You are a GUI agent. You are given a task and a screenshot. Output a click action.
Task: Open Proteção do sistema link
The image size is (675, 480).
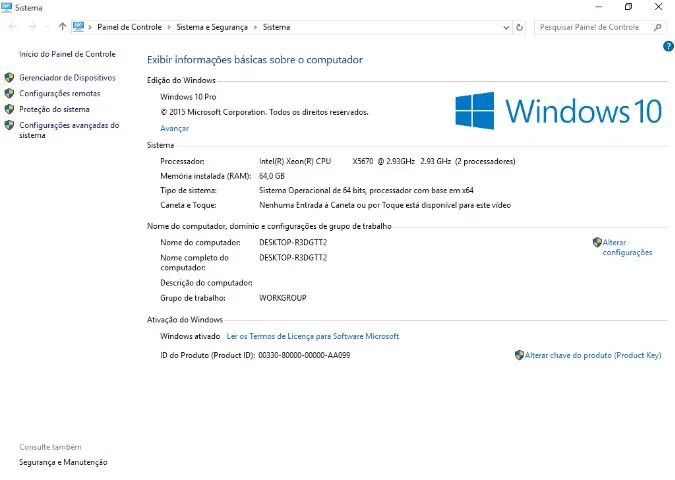tap(54, 109)
